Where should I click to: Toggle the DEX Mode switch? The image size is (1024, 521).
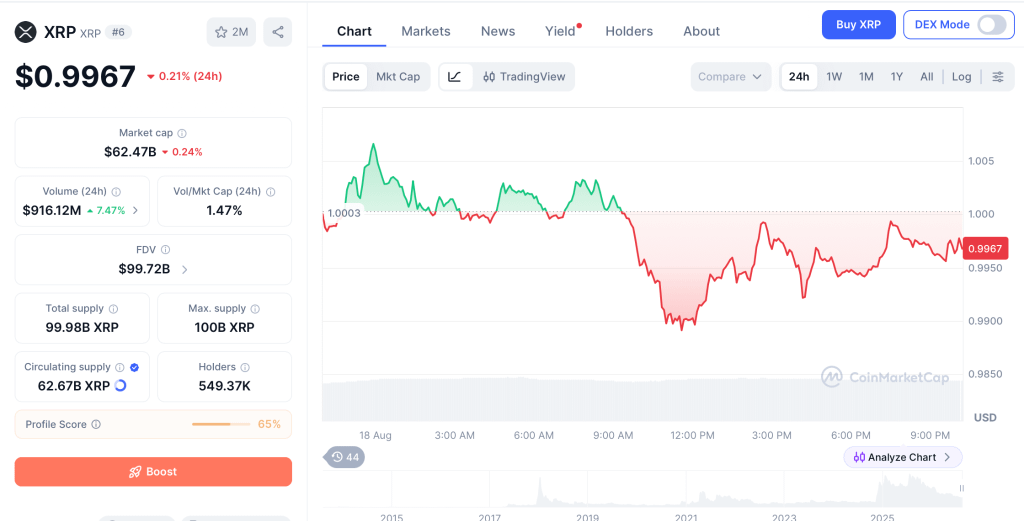click(x=991, y=25)
